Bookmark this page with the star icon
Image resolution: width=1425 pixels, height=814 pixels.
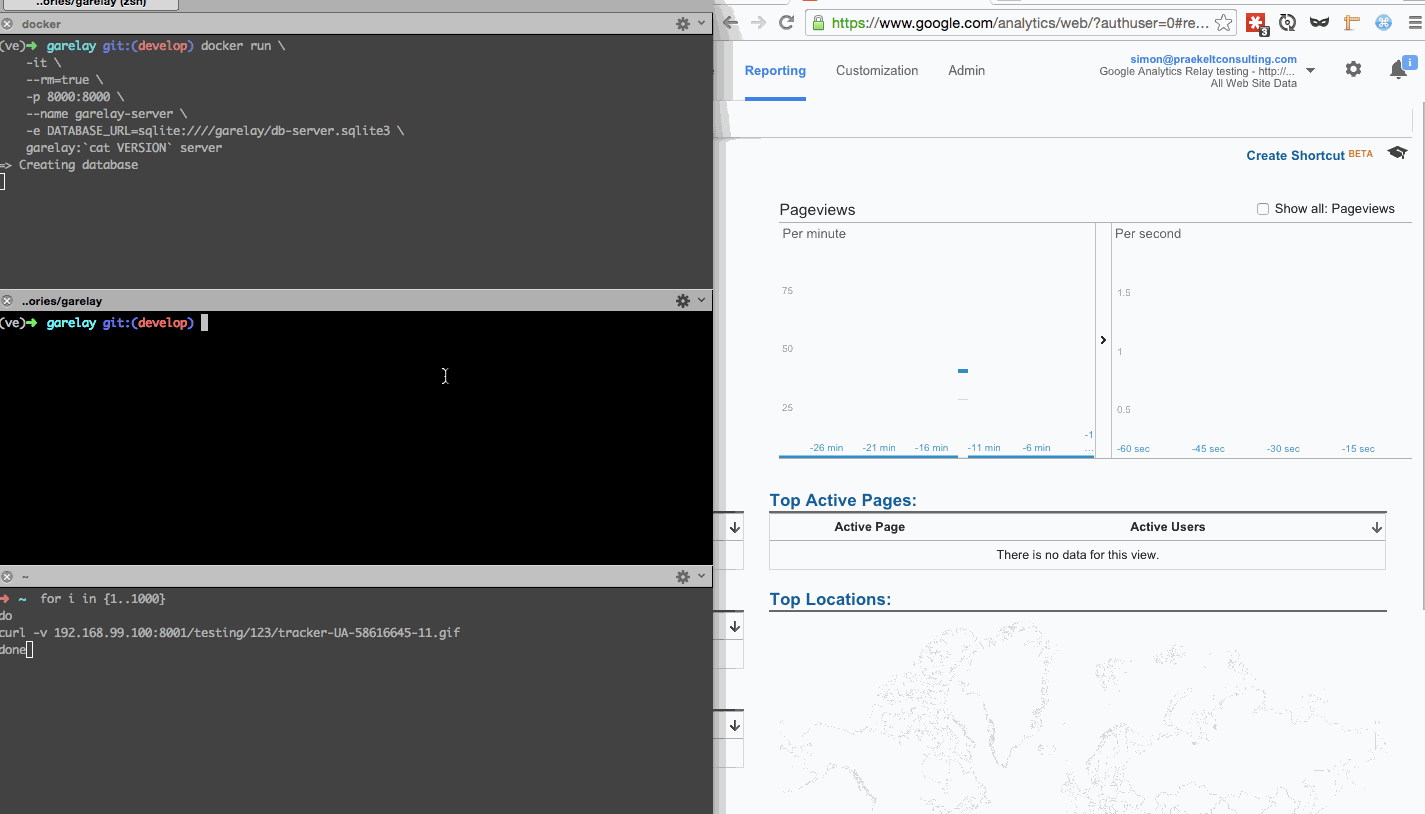pos(1225,22)
